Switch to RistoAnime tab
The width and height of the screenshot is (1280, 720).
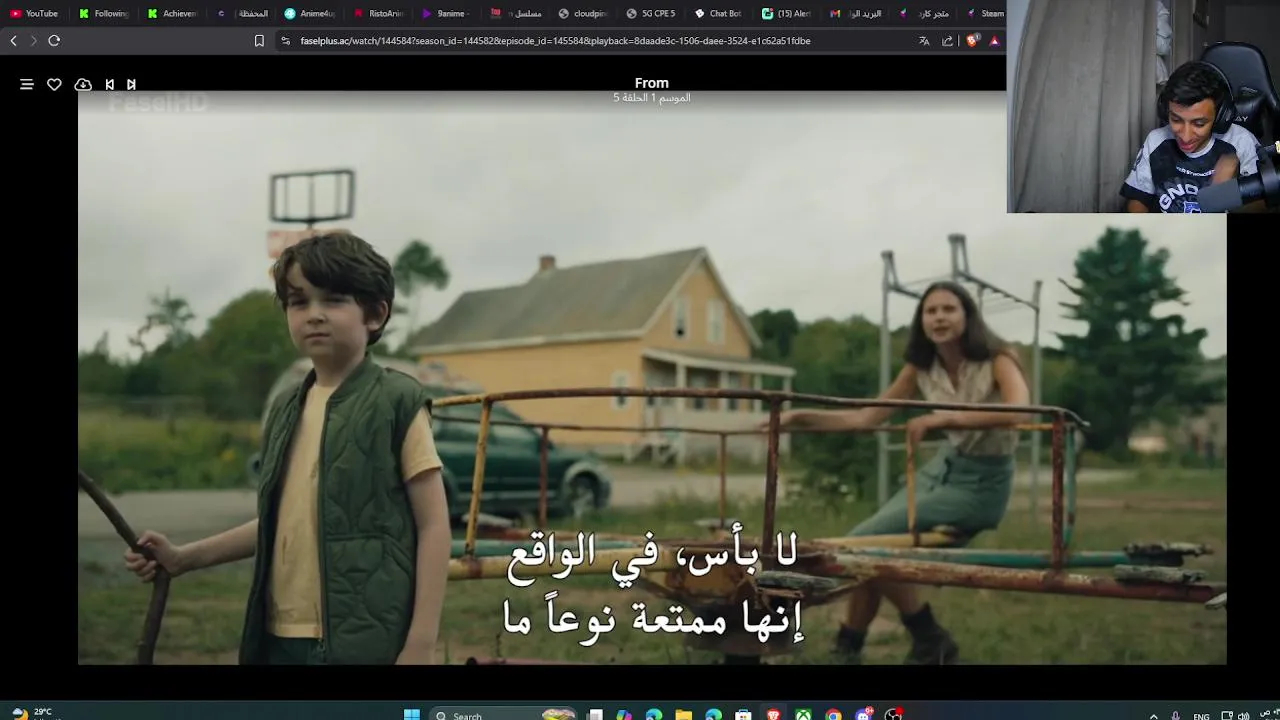click(379, 14)
